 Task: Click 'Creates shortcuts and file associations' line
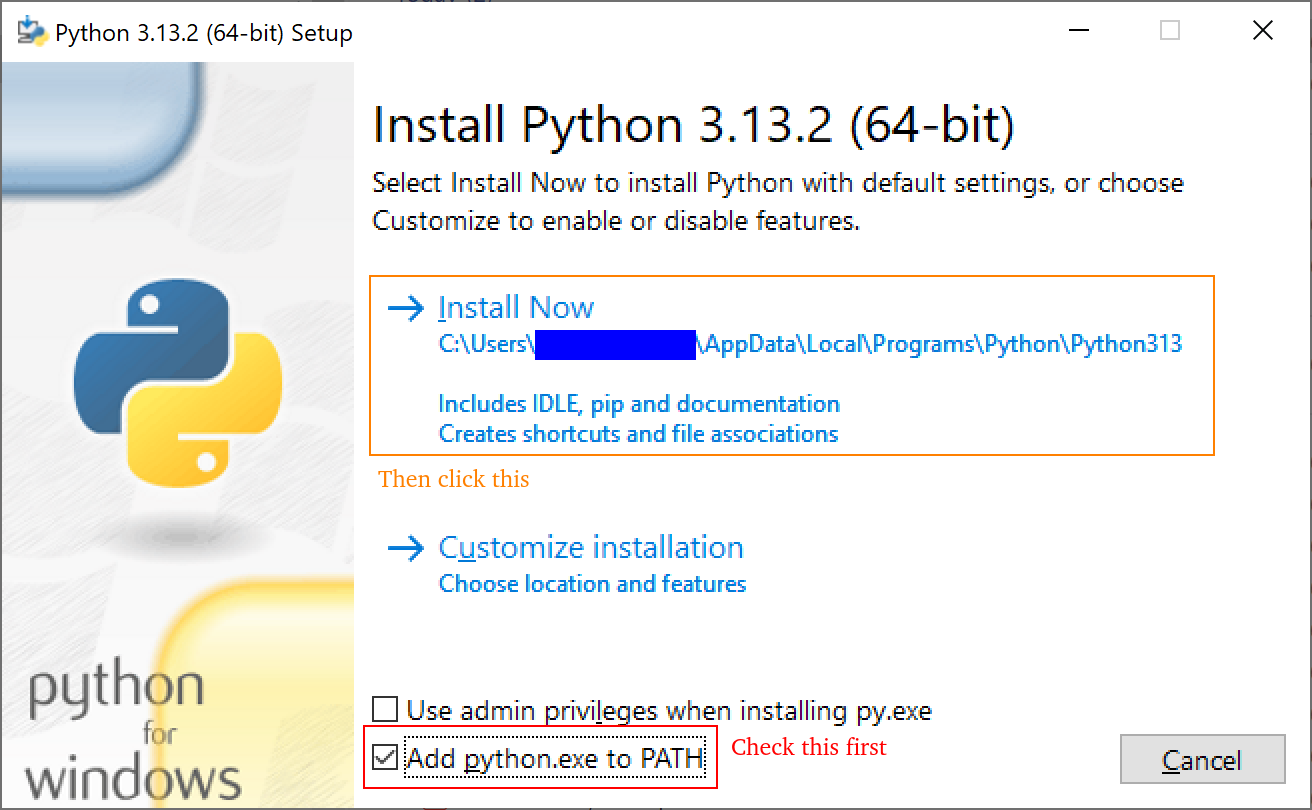[x=638, y=434]
